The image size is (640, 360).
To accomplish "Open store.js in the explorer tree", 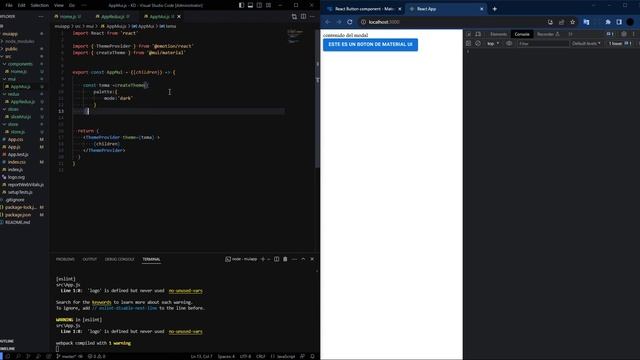I will pyautogui.click(x=17, y=132).
